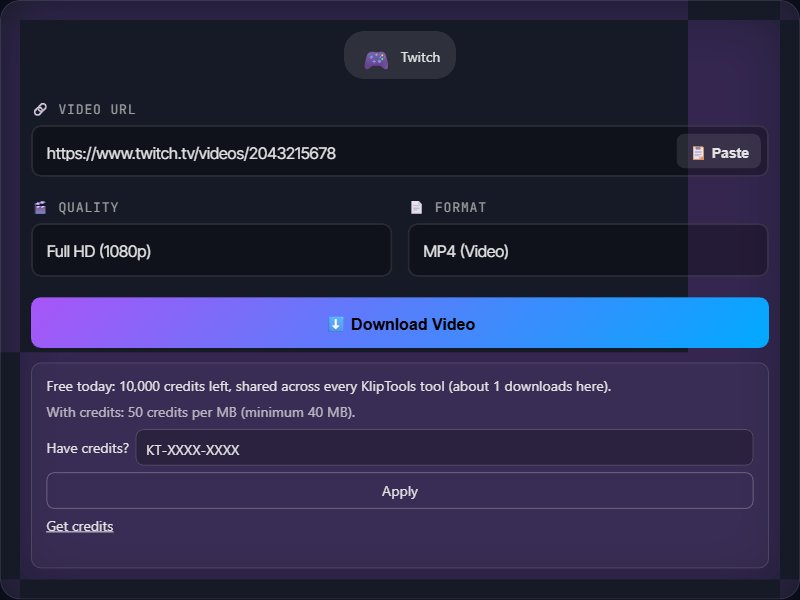Screen dimensions: 800x600
Task: Click the 'Have credits?' label
Action: [x=88, y=448]
